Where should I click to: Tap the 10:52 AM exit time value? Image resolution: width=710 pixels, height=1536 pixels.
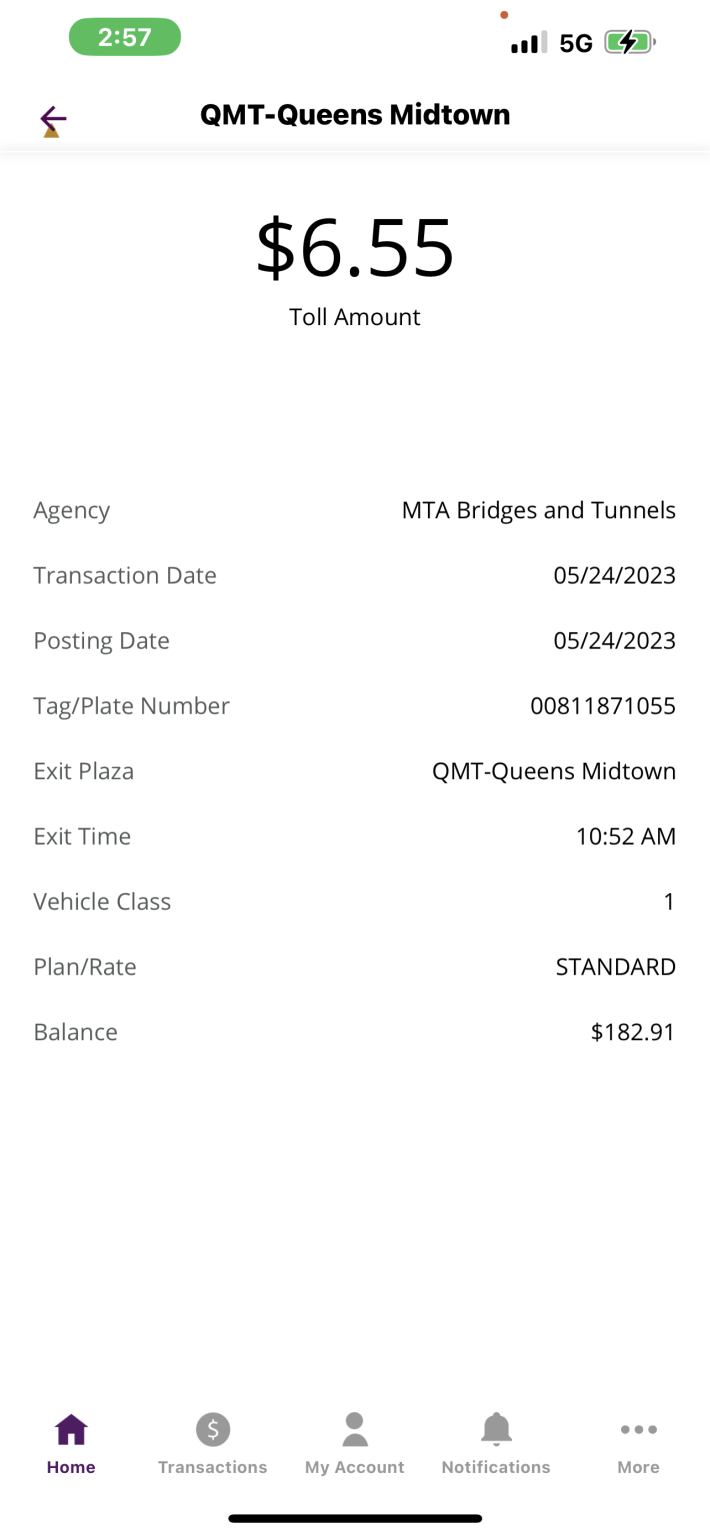click(x=625, y=836)
